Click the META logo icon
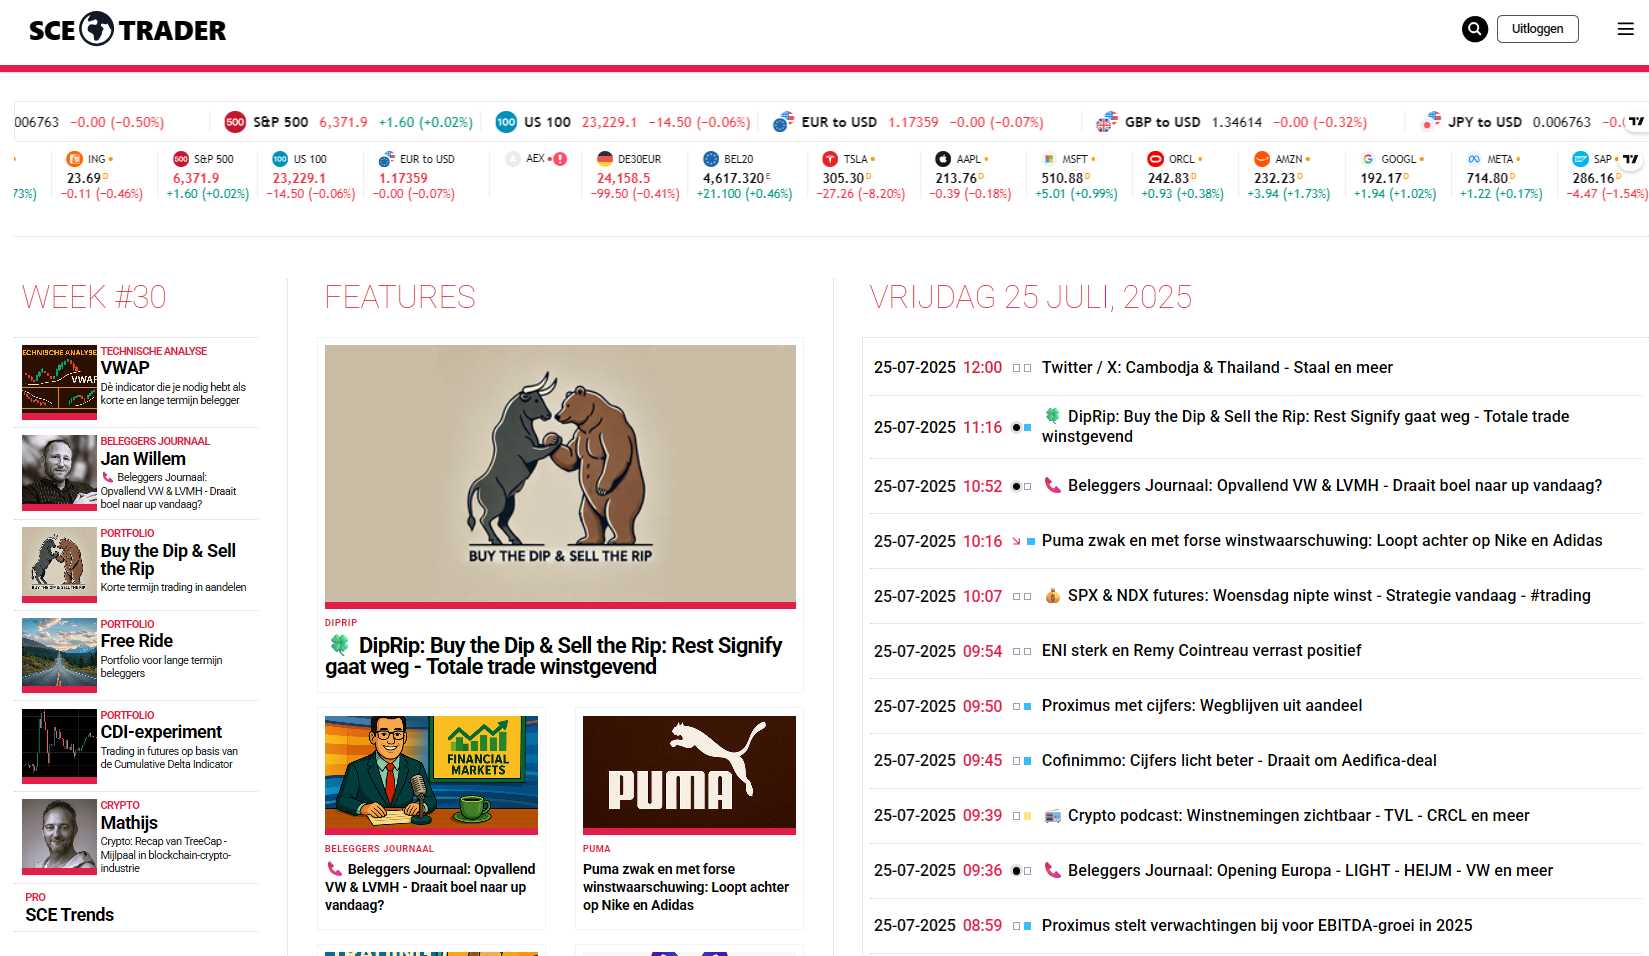Screen dimensions: 1649x956 (1474, 159)
